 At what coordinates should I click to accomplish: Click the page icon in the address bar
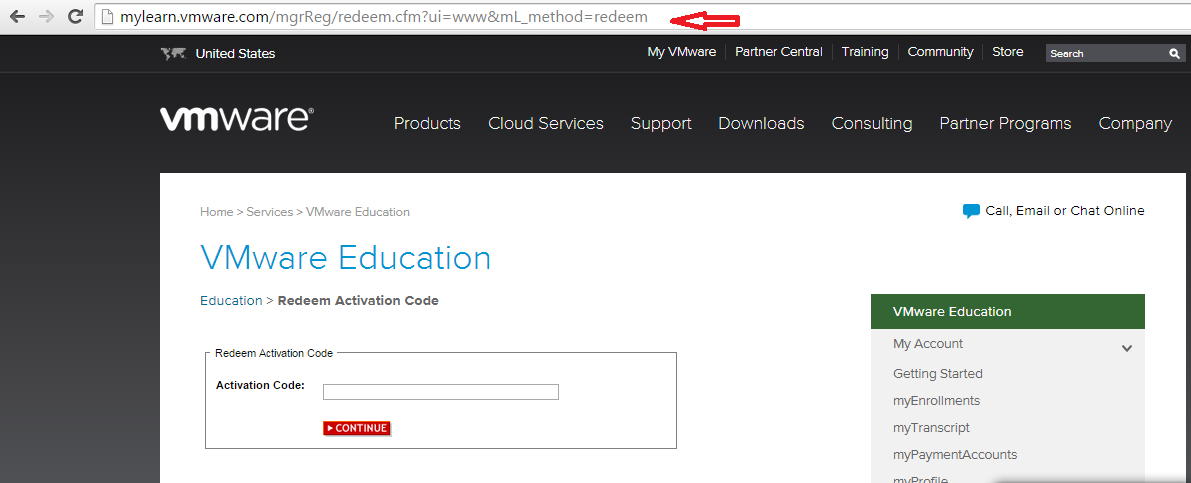click(x=107, y=17)
